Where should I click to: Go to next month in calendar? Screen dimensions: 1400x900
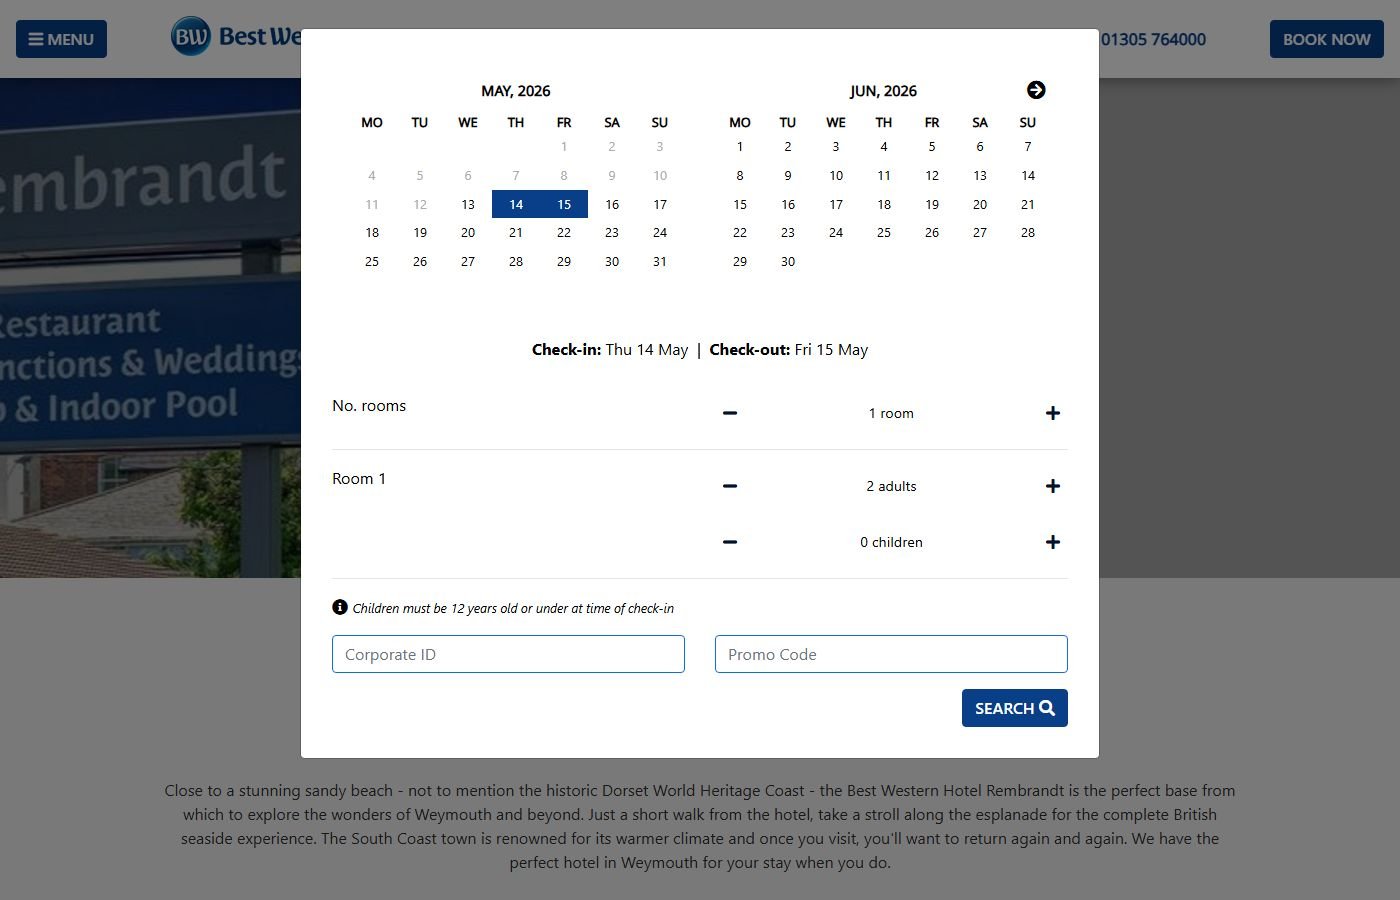pyautogui.click(x=1036, y=90)
